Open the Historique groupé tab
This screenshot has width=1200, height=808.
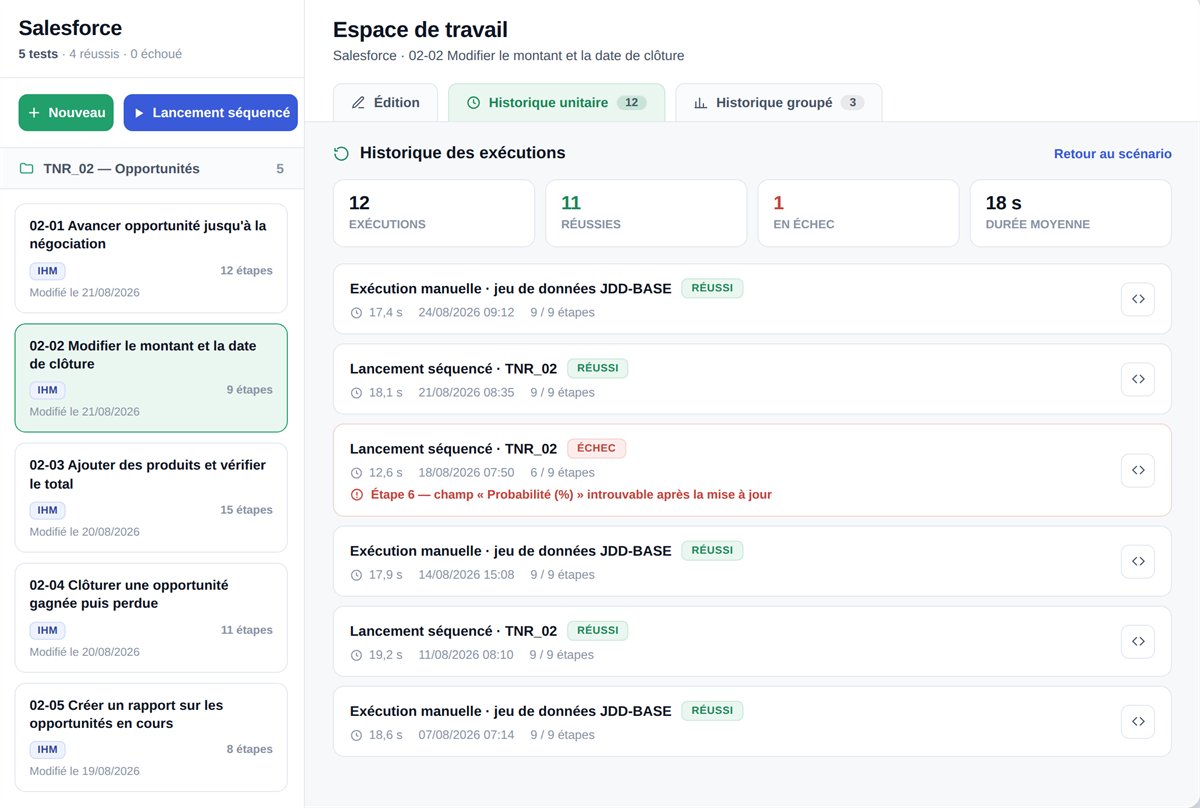pos(779,103)
